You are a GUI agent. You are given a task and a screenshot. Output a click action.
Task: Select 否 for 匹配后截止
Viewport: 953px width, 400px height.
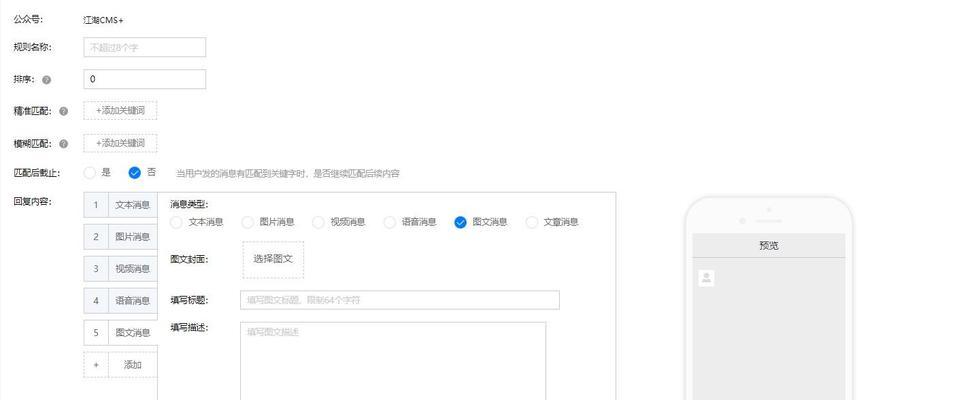135,173
